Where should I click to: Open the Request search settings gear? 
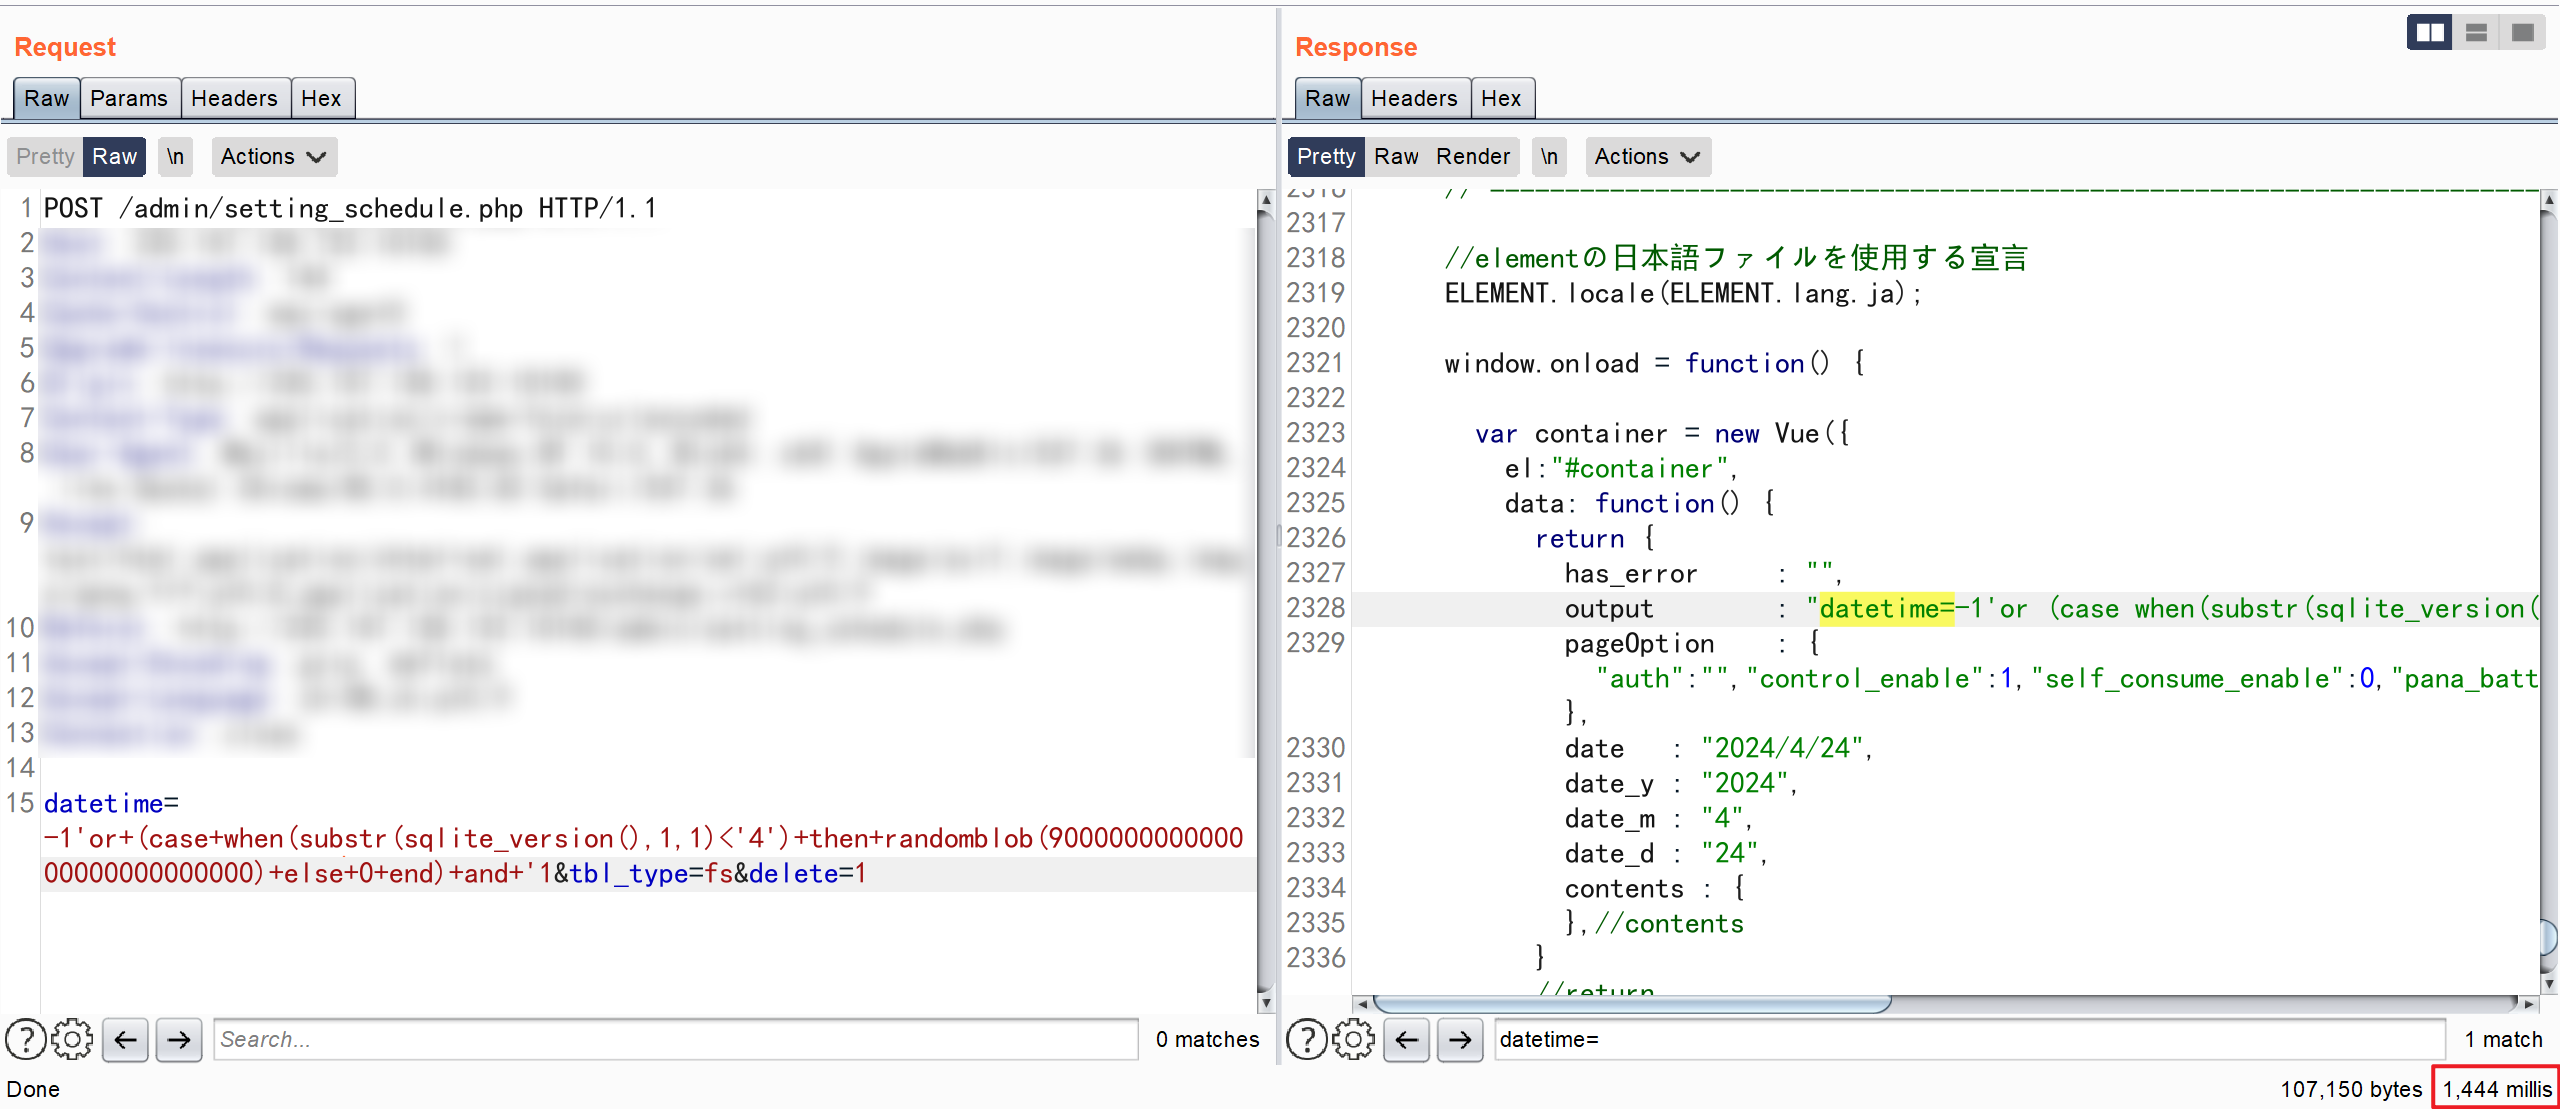click(72, 1040)
